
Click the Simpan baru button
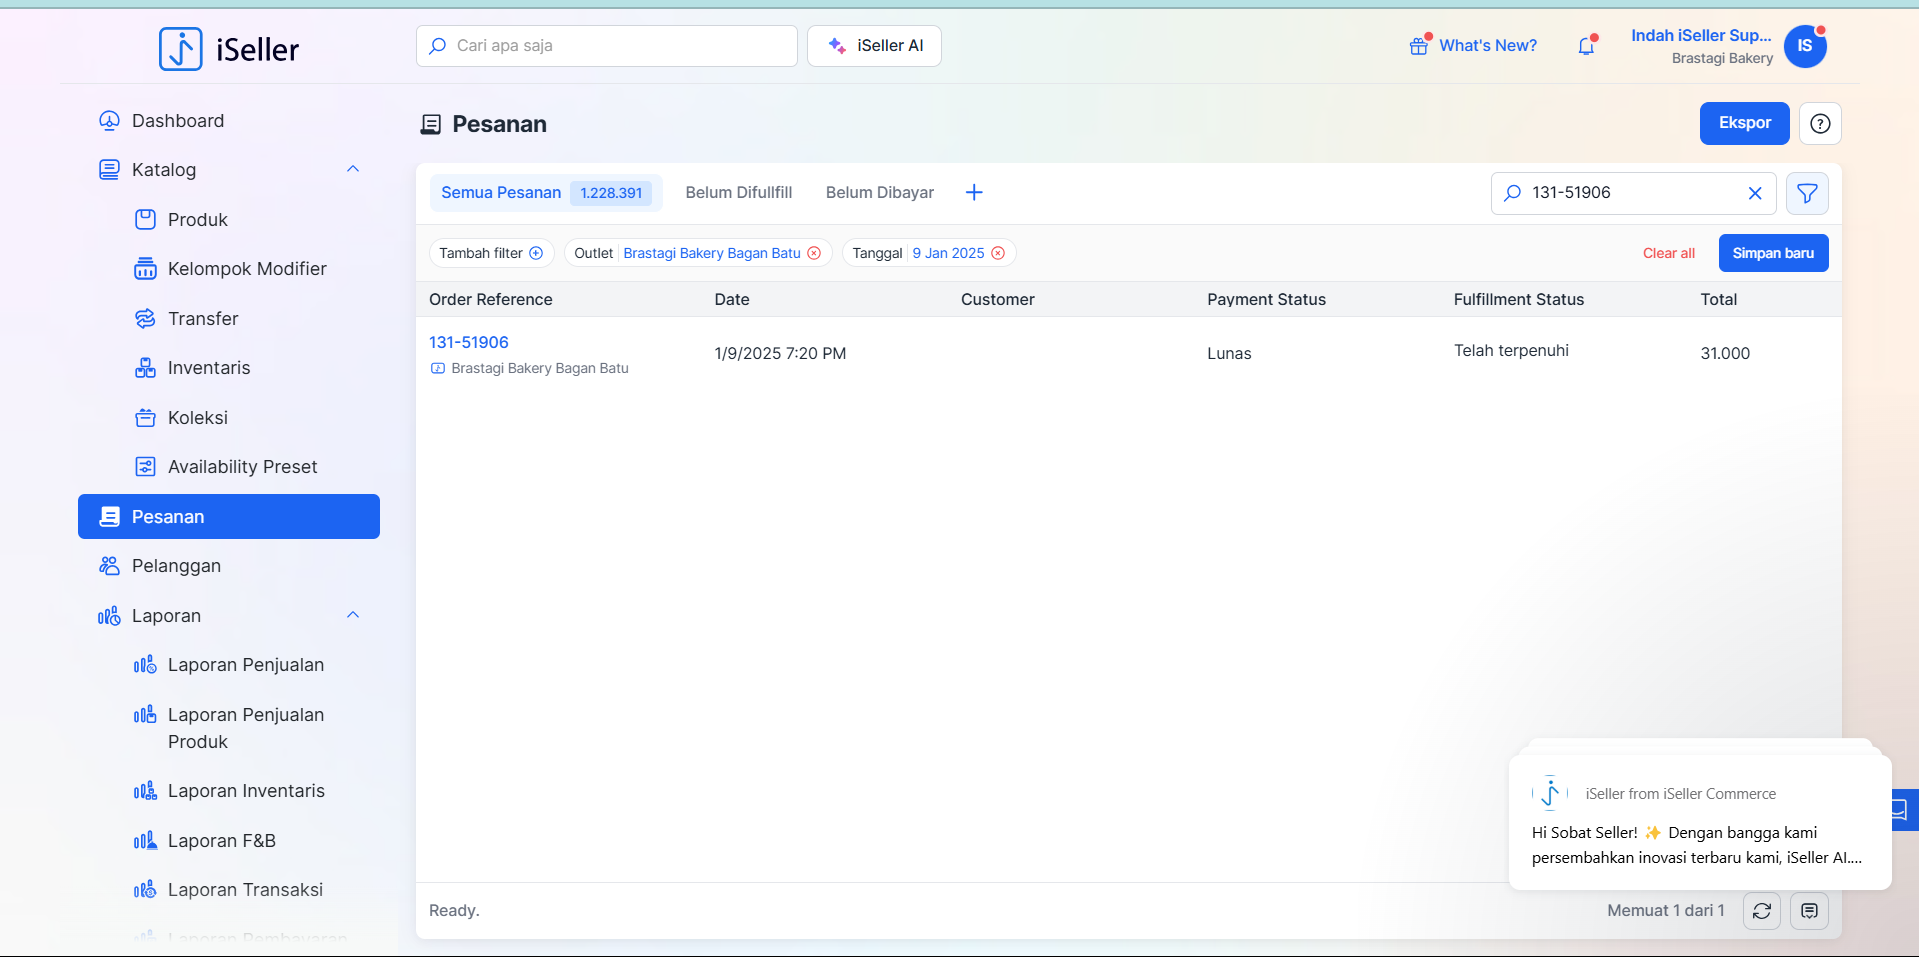[1773, 253]
